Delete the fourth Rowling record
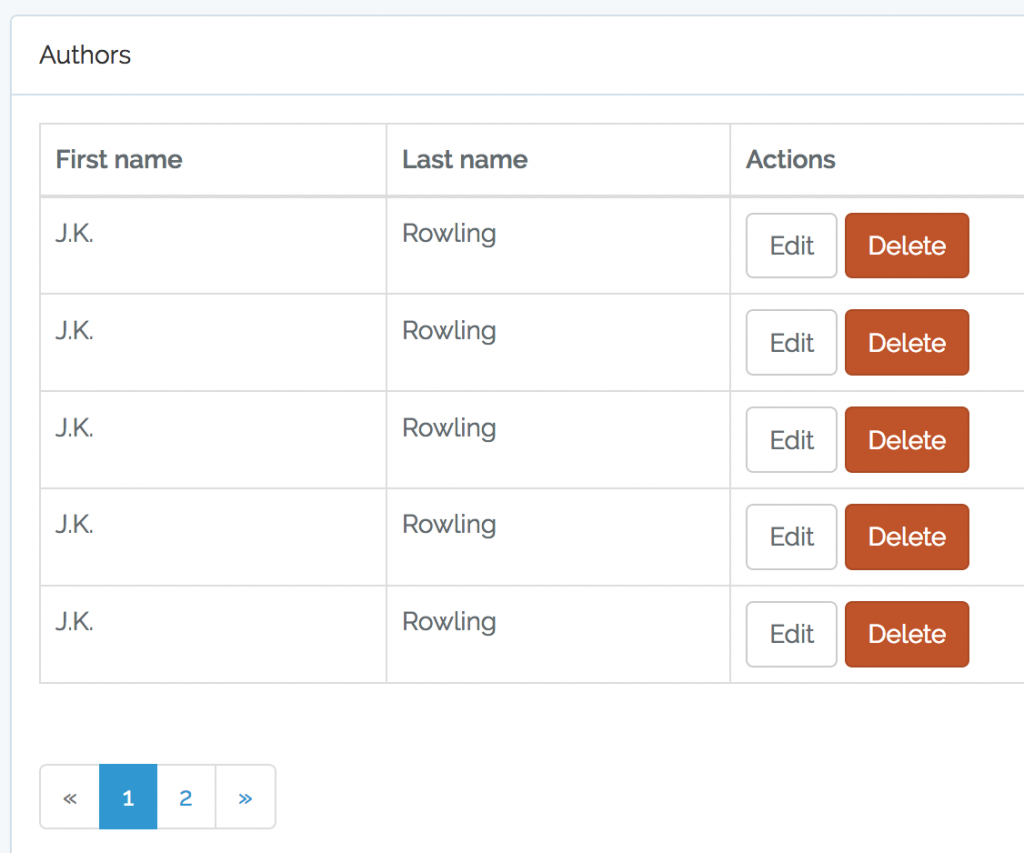The image size is (1024, 853). (x=906, y=536)
